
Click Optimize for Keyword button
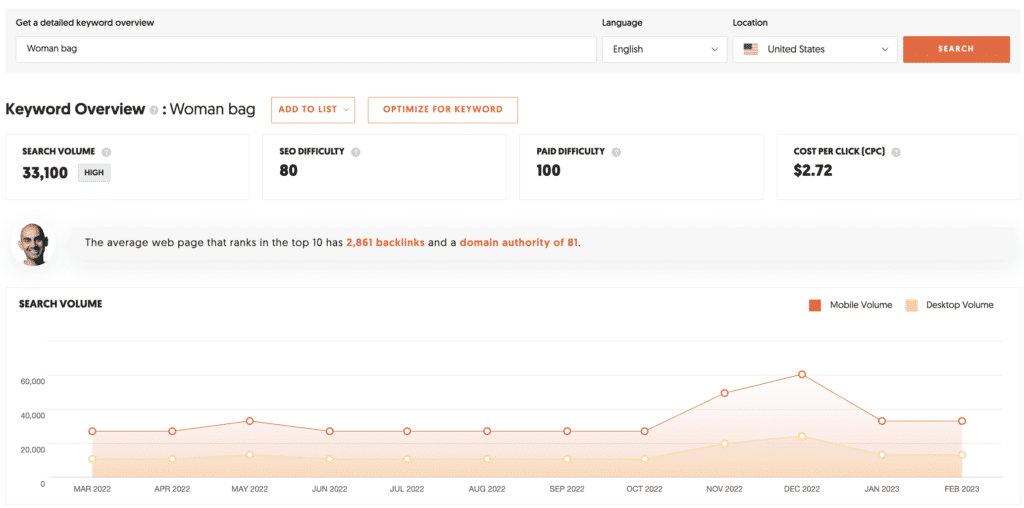pos(442,109)
